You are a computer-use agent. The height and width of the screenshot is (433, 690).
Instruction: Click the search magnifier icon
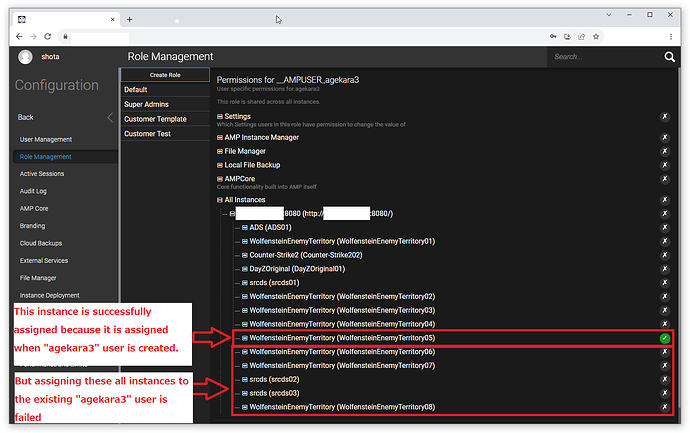pyautogui.click(x=669, y=57)
